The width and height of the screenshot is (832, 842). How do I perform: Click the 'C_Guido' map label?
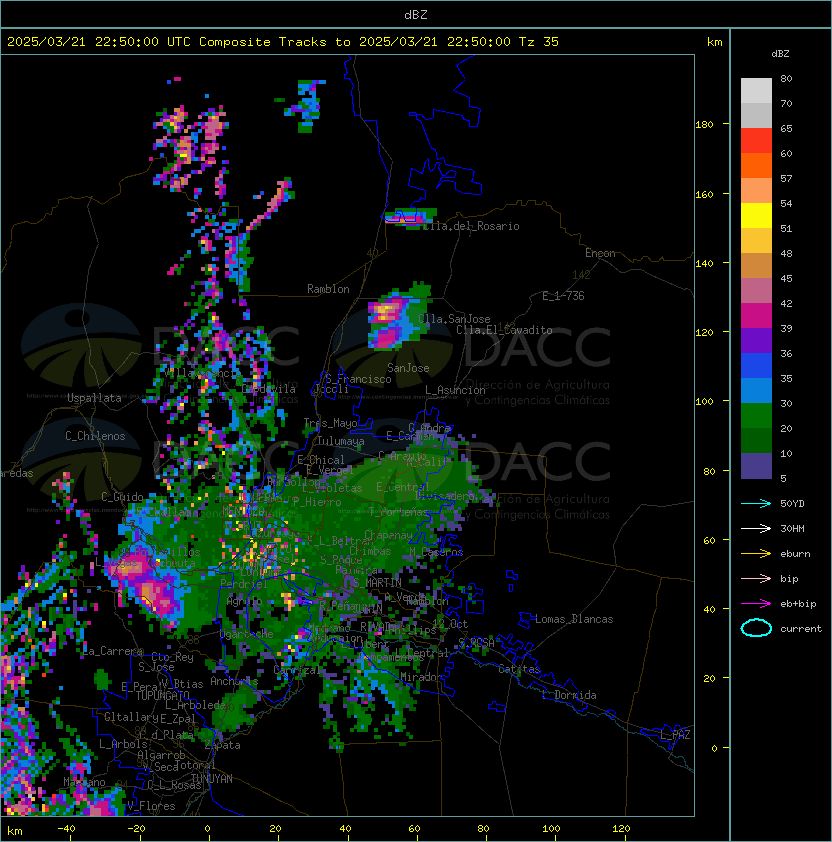[122, 497]
